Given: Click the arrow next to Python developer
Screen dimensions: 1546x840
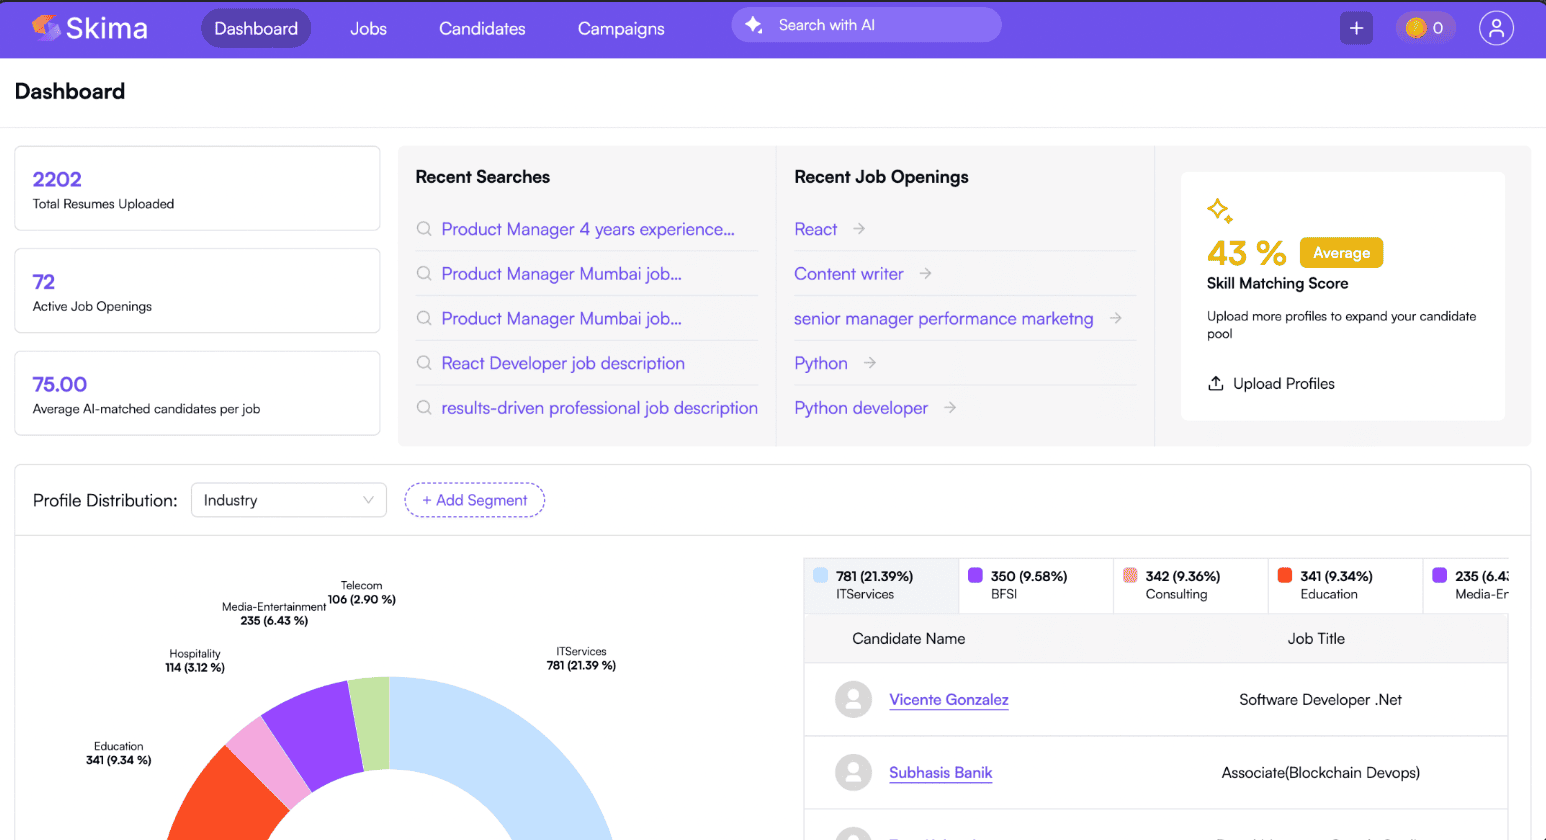Looking at the screenshot, I should [x=950, y=408].
